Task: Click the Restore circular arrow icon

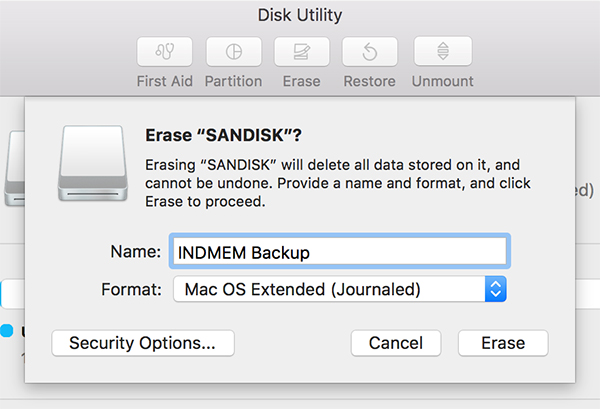Action: click(x=370, y=52)
